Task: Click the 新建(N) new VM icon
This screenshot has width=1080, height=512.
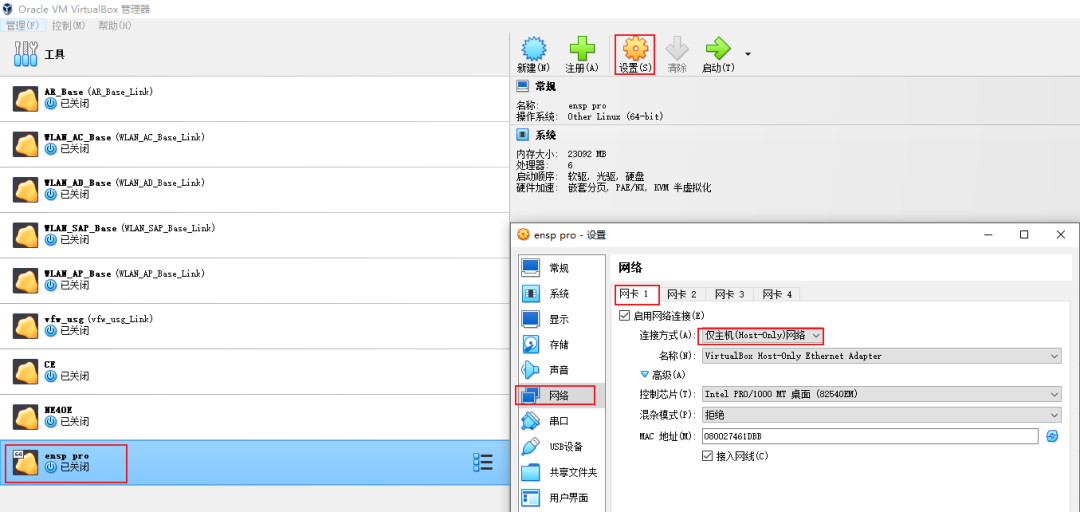Action: tap(533, 49)
